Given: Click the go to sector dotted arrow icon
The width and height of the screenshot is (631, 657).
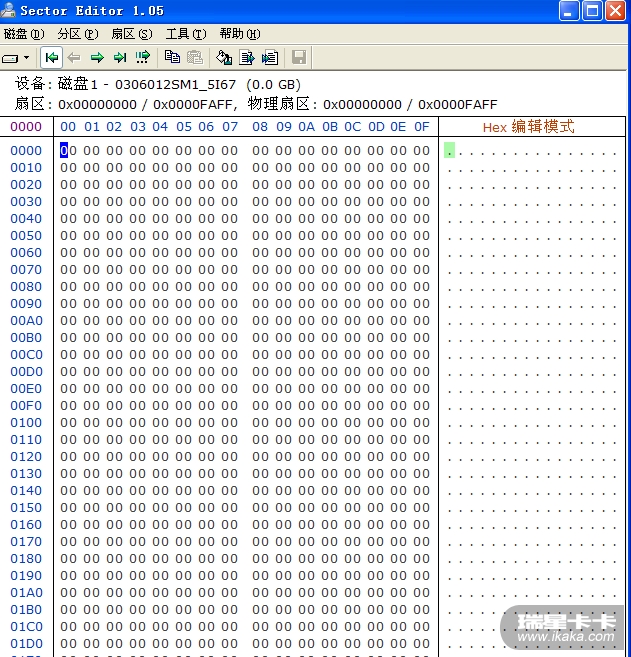Looking at the screenshot, I should tap(143, 57).
